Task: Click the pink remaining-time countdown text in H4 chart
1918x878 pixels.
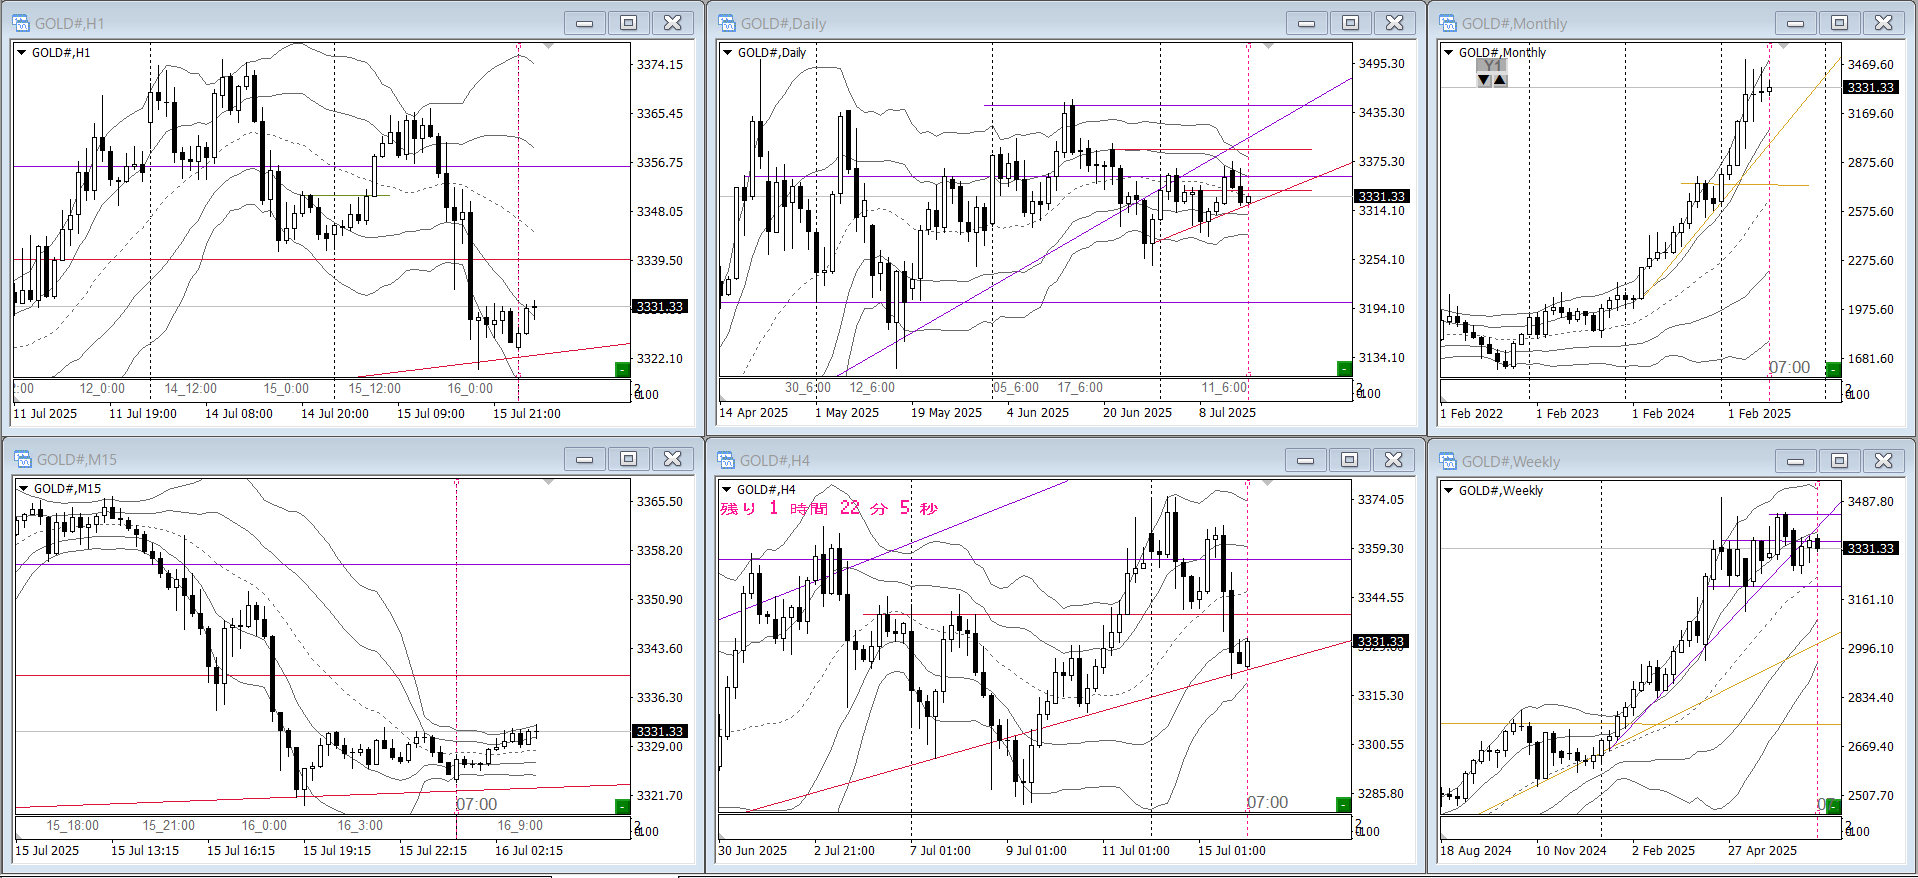Action: (x=829, y=509)
